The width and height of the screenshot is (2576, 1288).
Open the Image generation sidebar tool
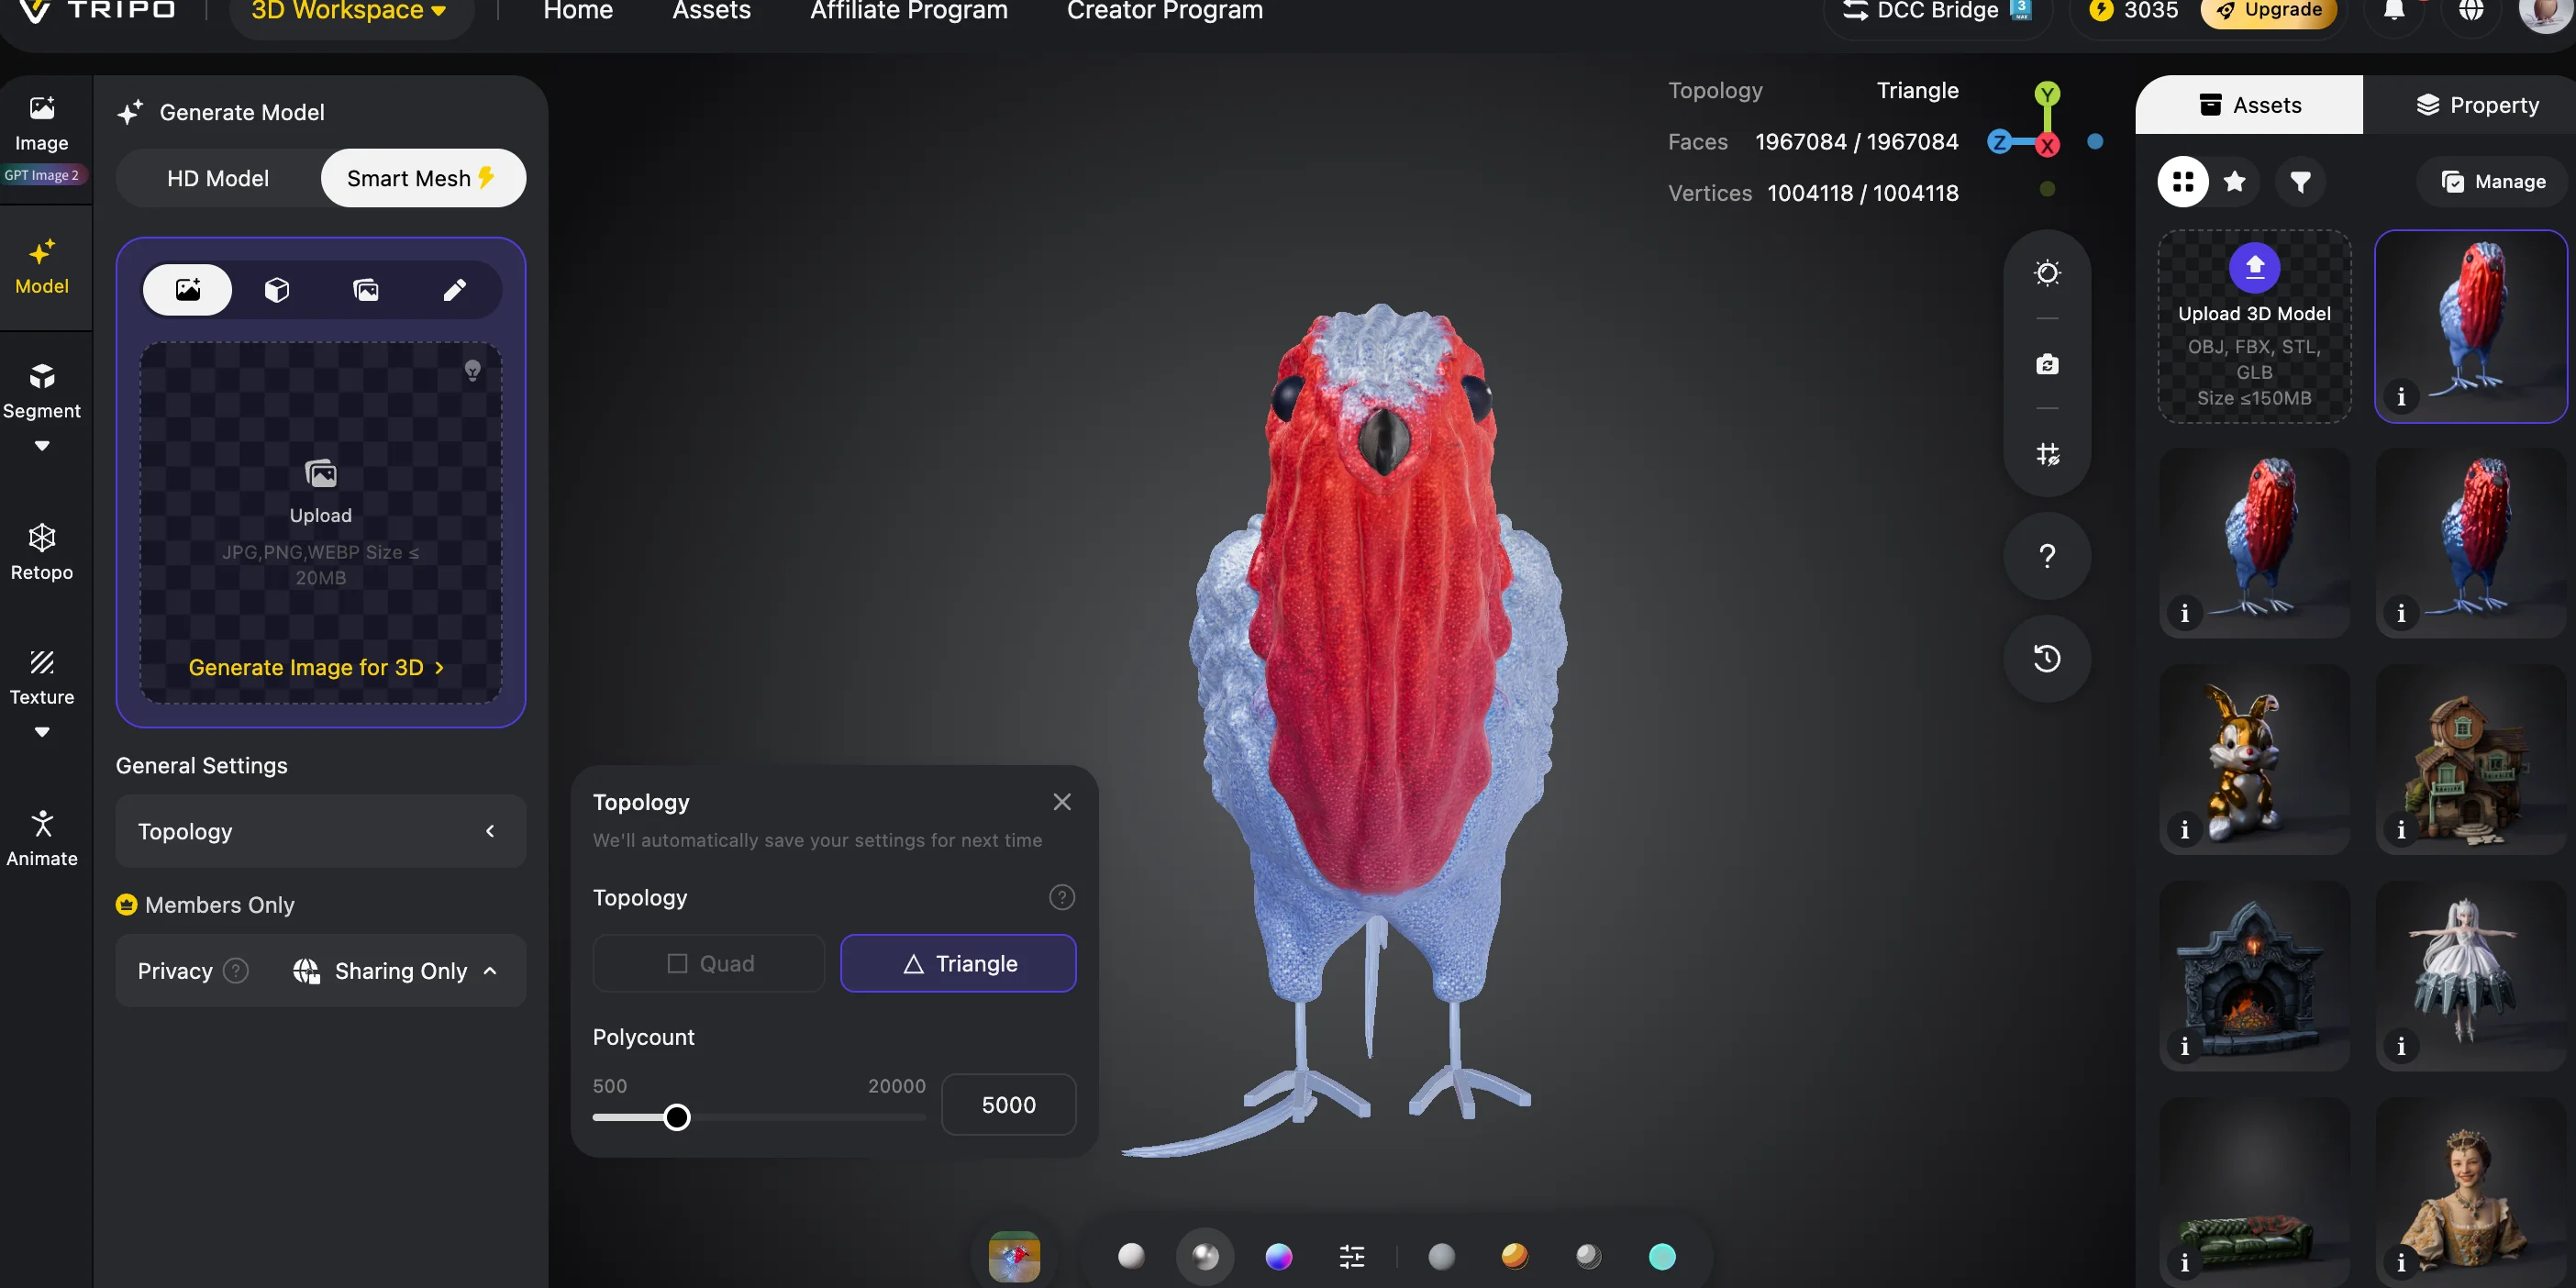pos(41,124)
